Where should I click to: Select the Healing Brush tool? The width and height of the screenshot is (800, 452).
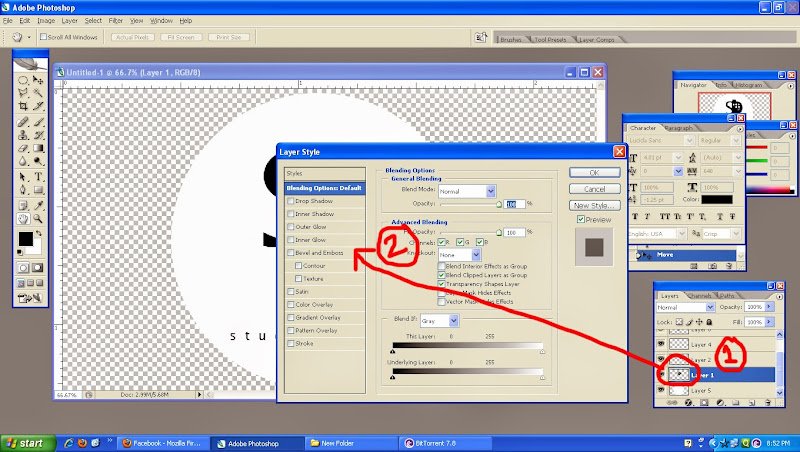coord(23,122)
